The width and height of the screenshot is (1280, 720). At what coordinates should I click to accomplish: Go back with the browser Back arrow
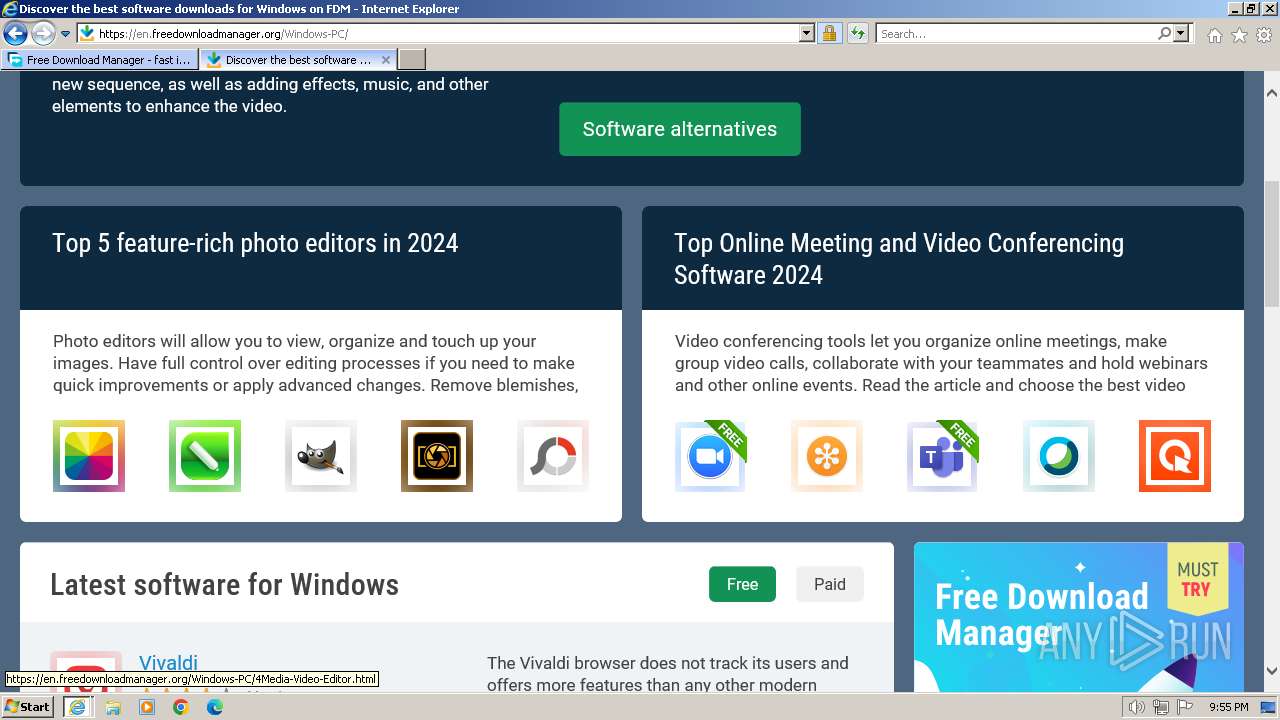pos(15,33)
